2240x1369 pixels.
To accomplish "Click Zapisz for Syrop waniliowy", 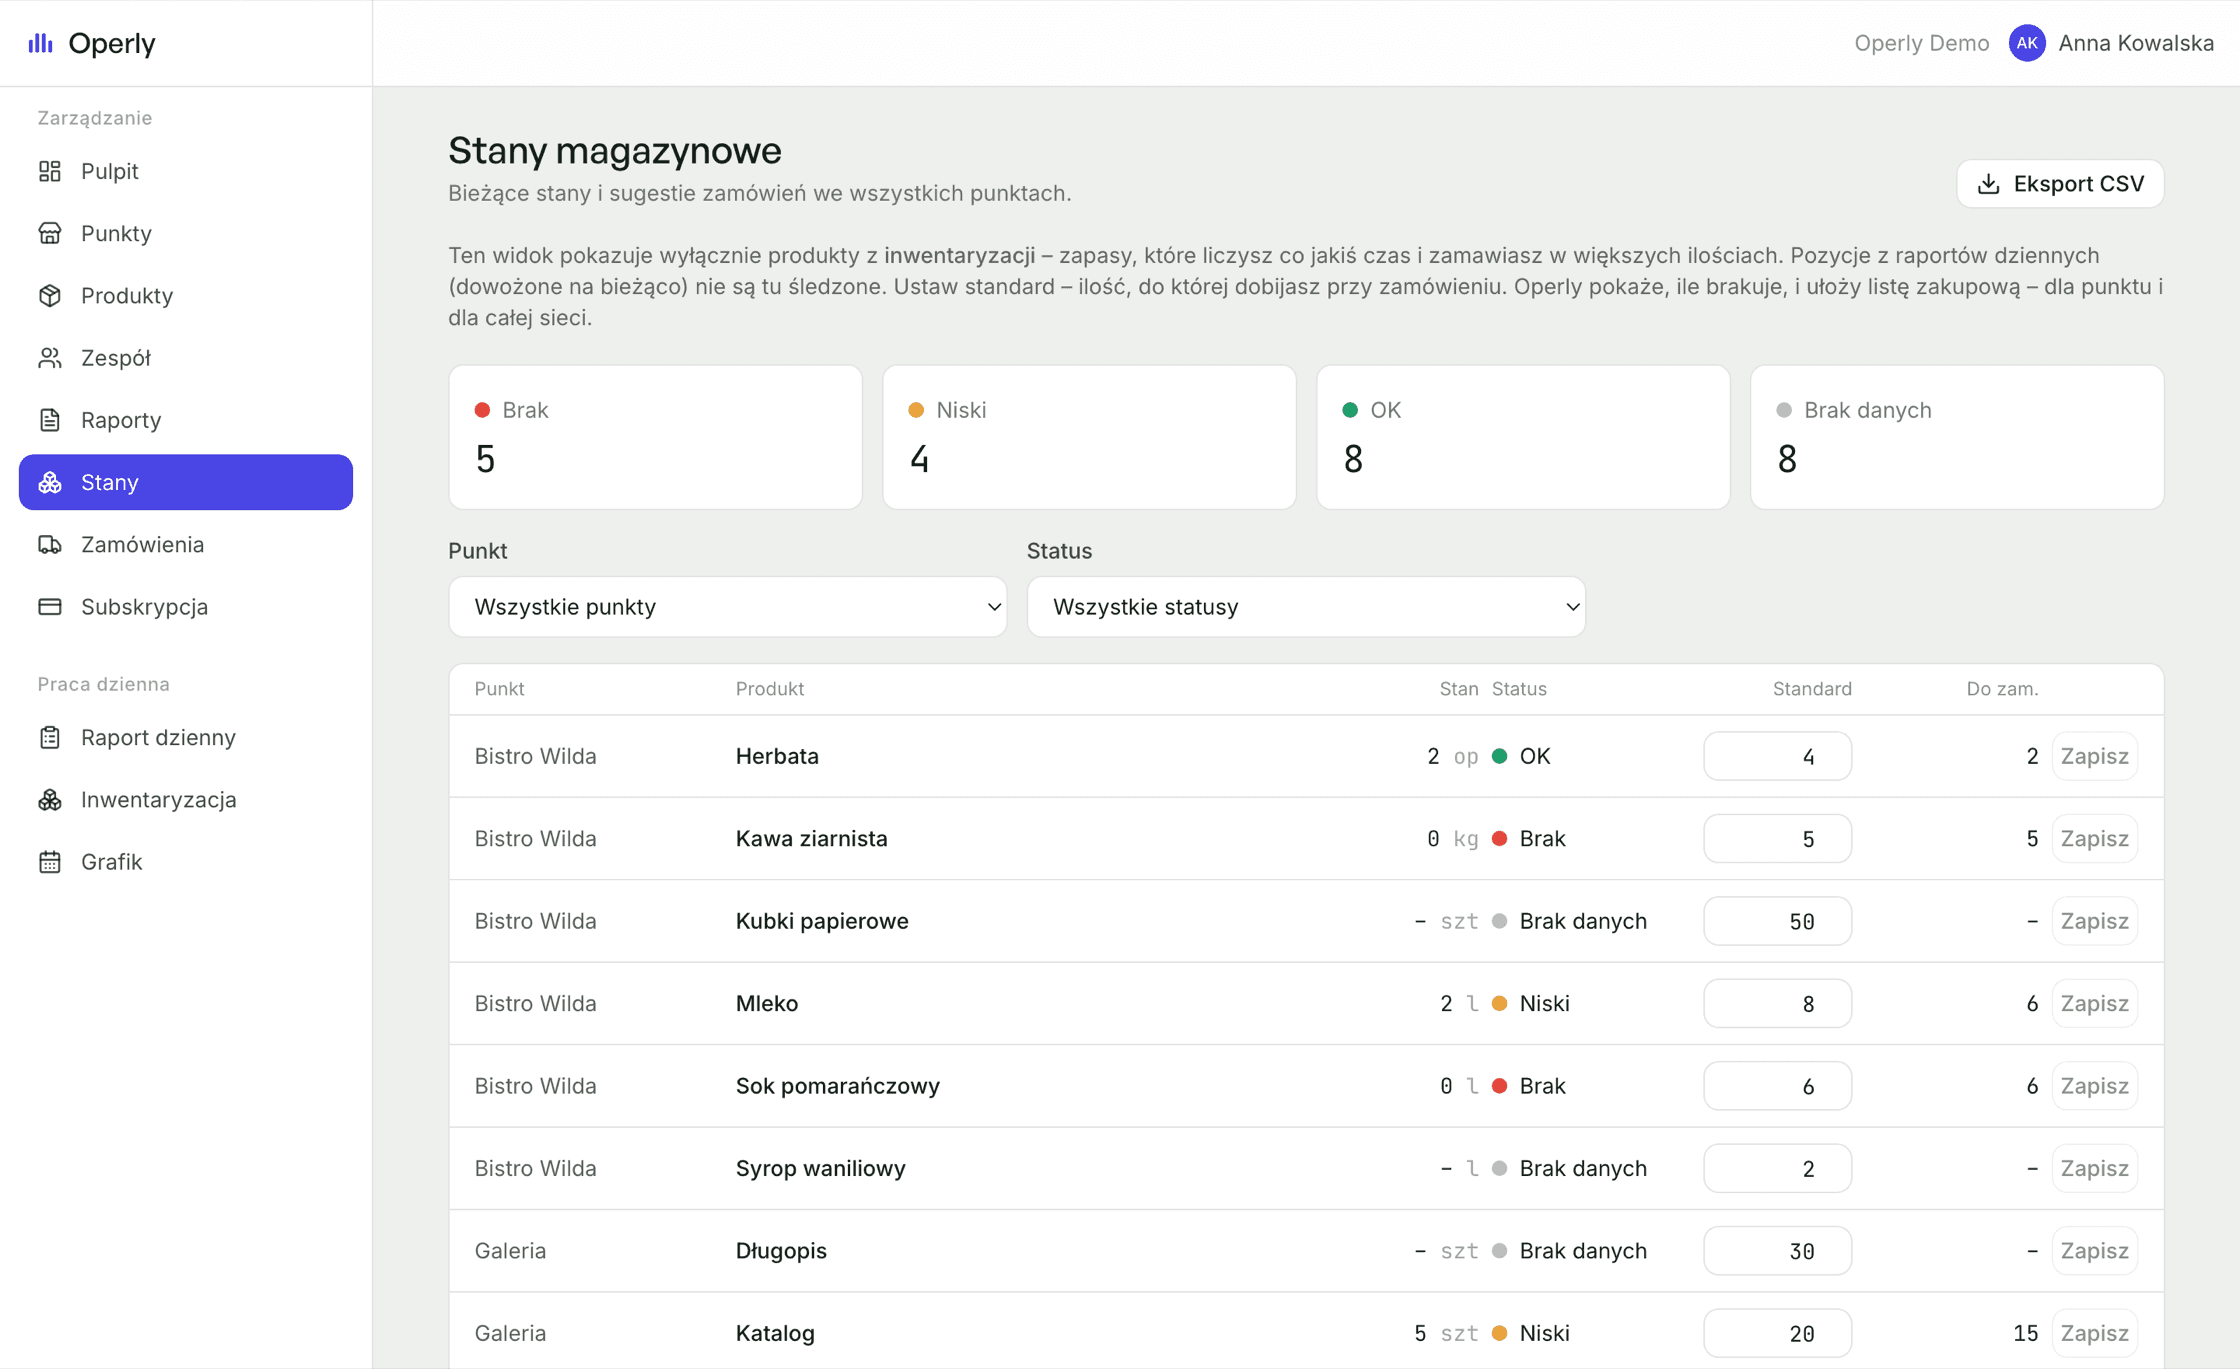I will tap(2094, 1168).
